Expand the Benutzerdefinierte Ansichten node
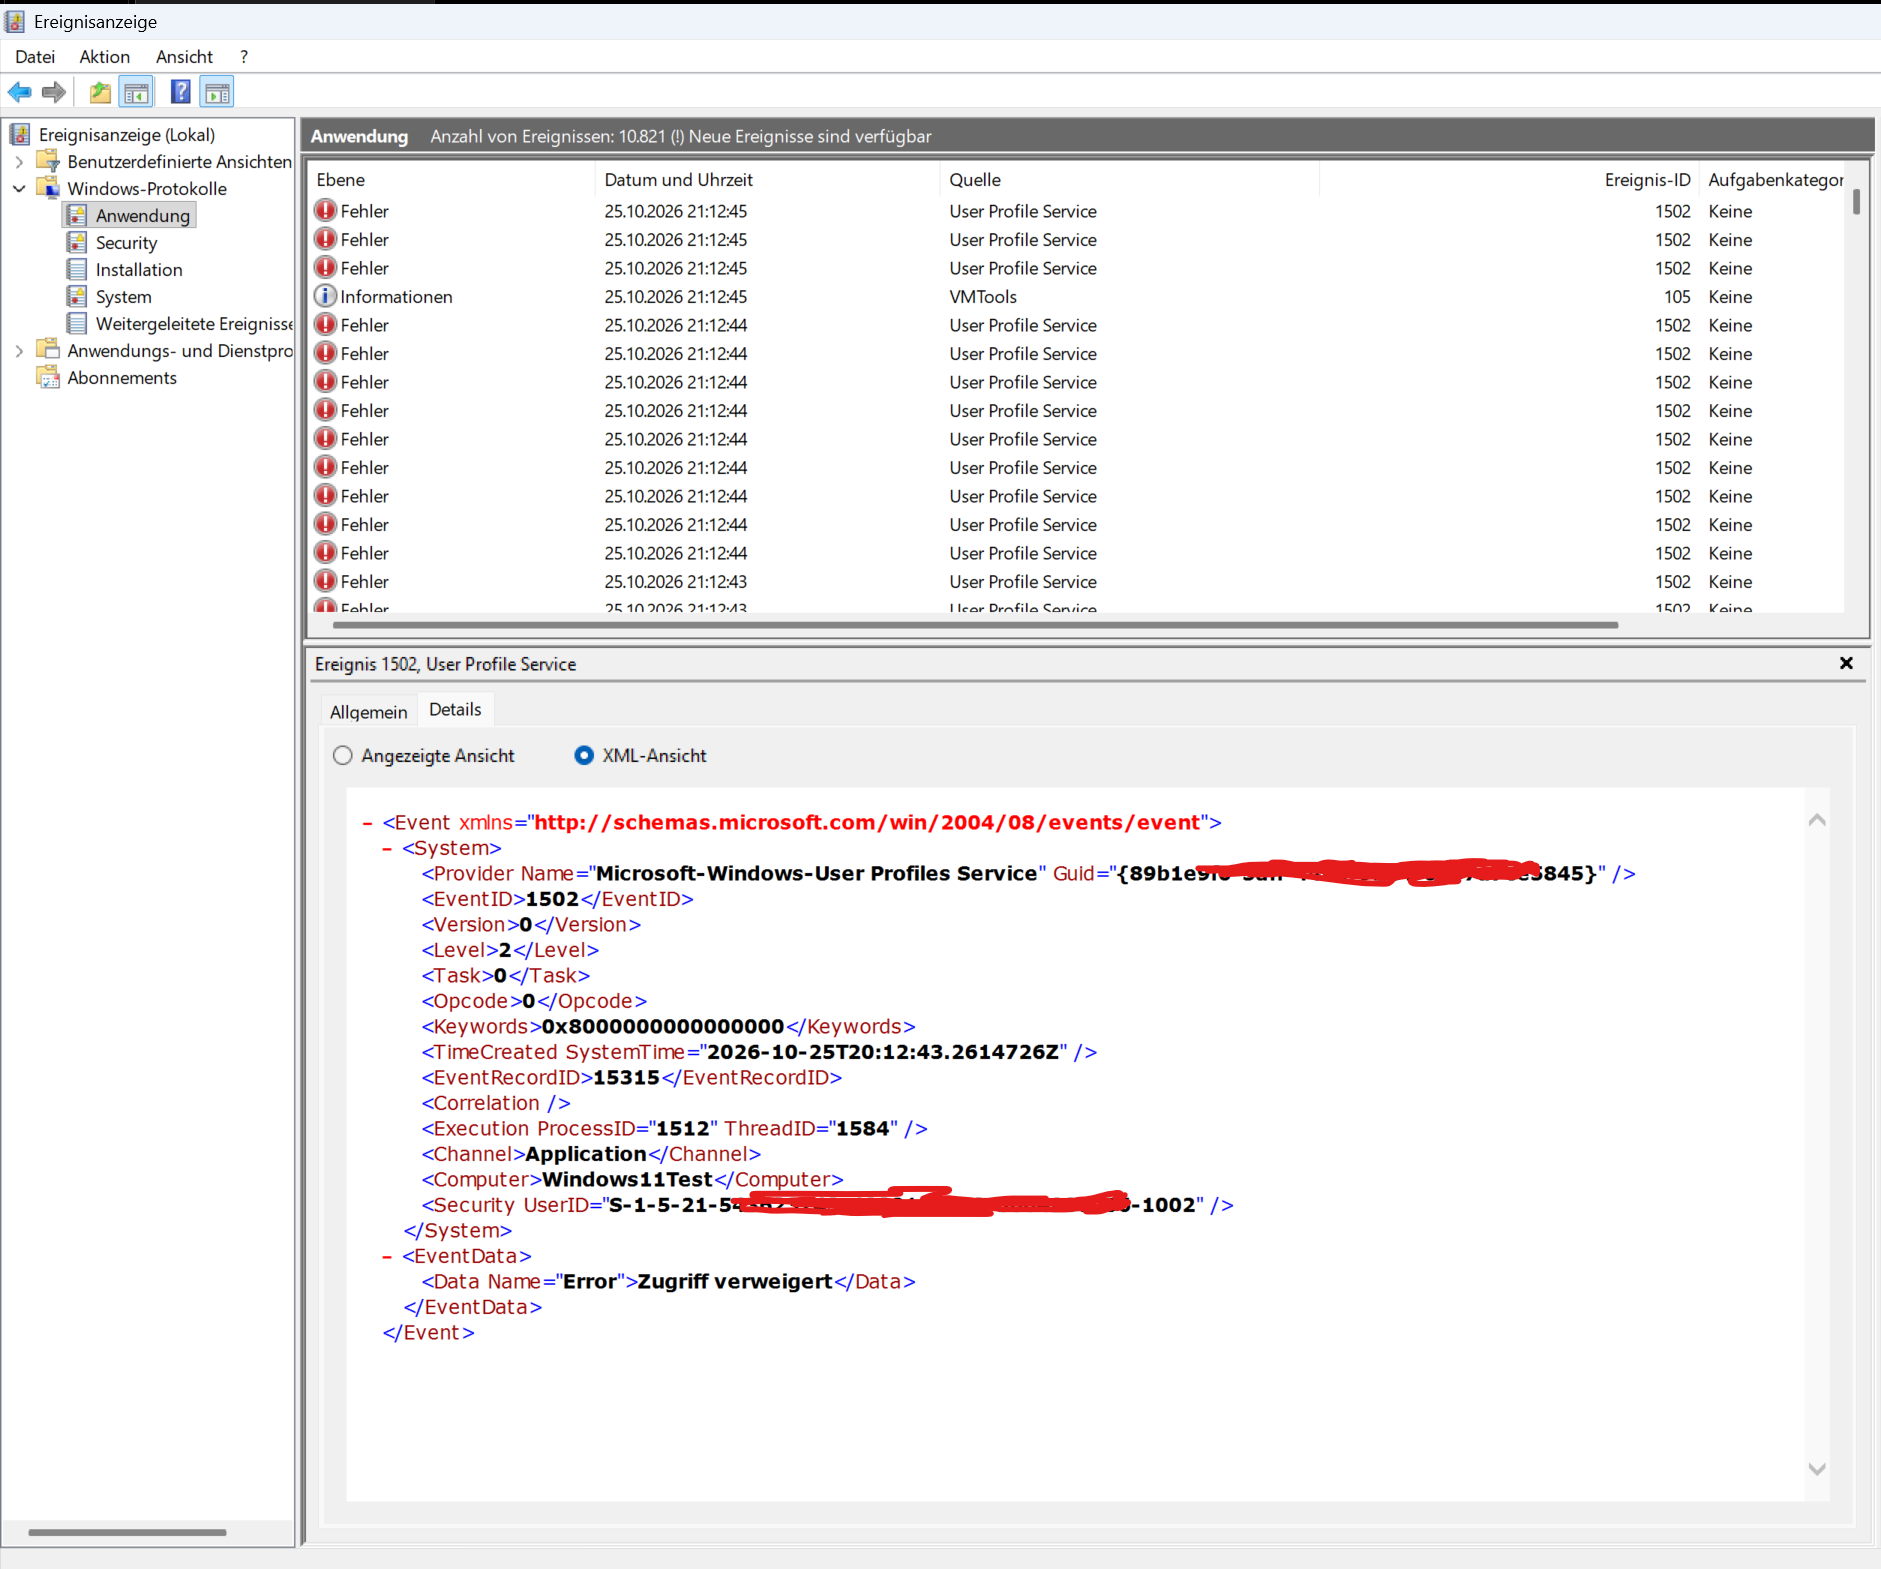 pos(19,162)
